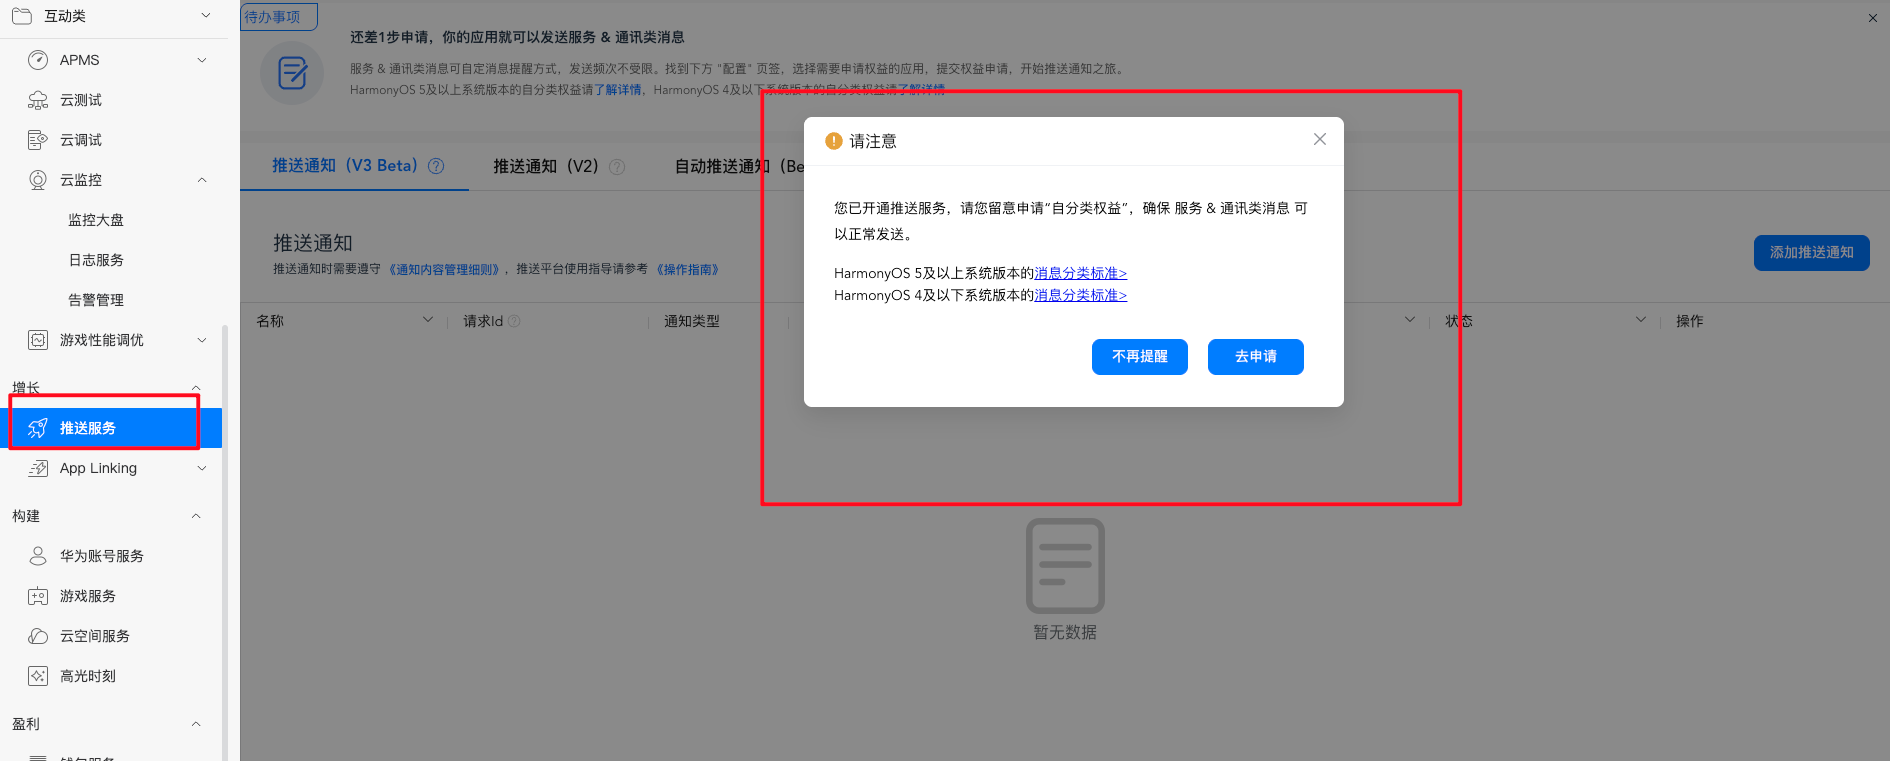Open HarmonyOS 4 消息分类标准 link

(1081, 295)
